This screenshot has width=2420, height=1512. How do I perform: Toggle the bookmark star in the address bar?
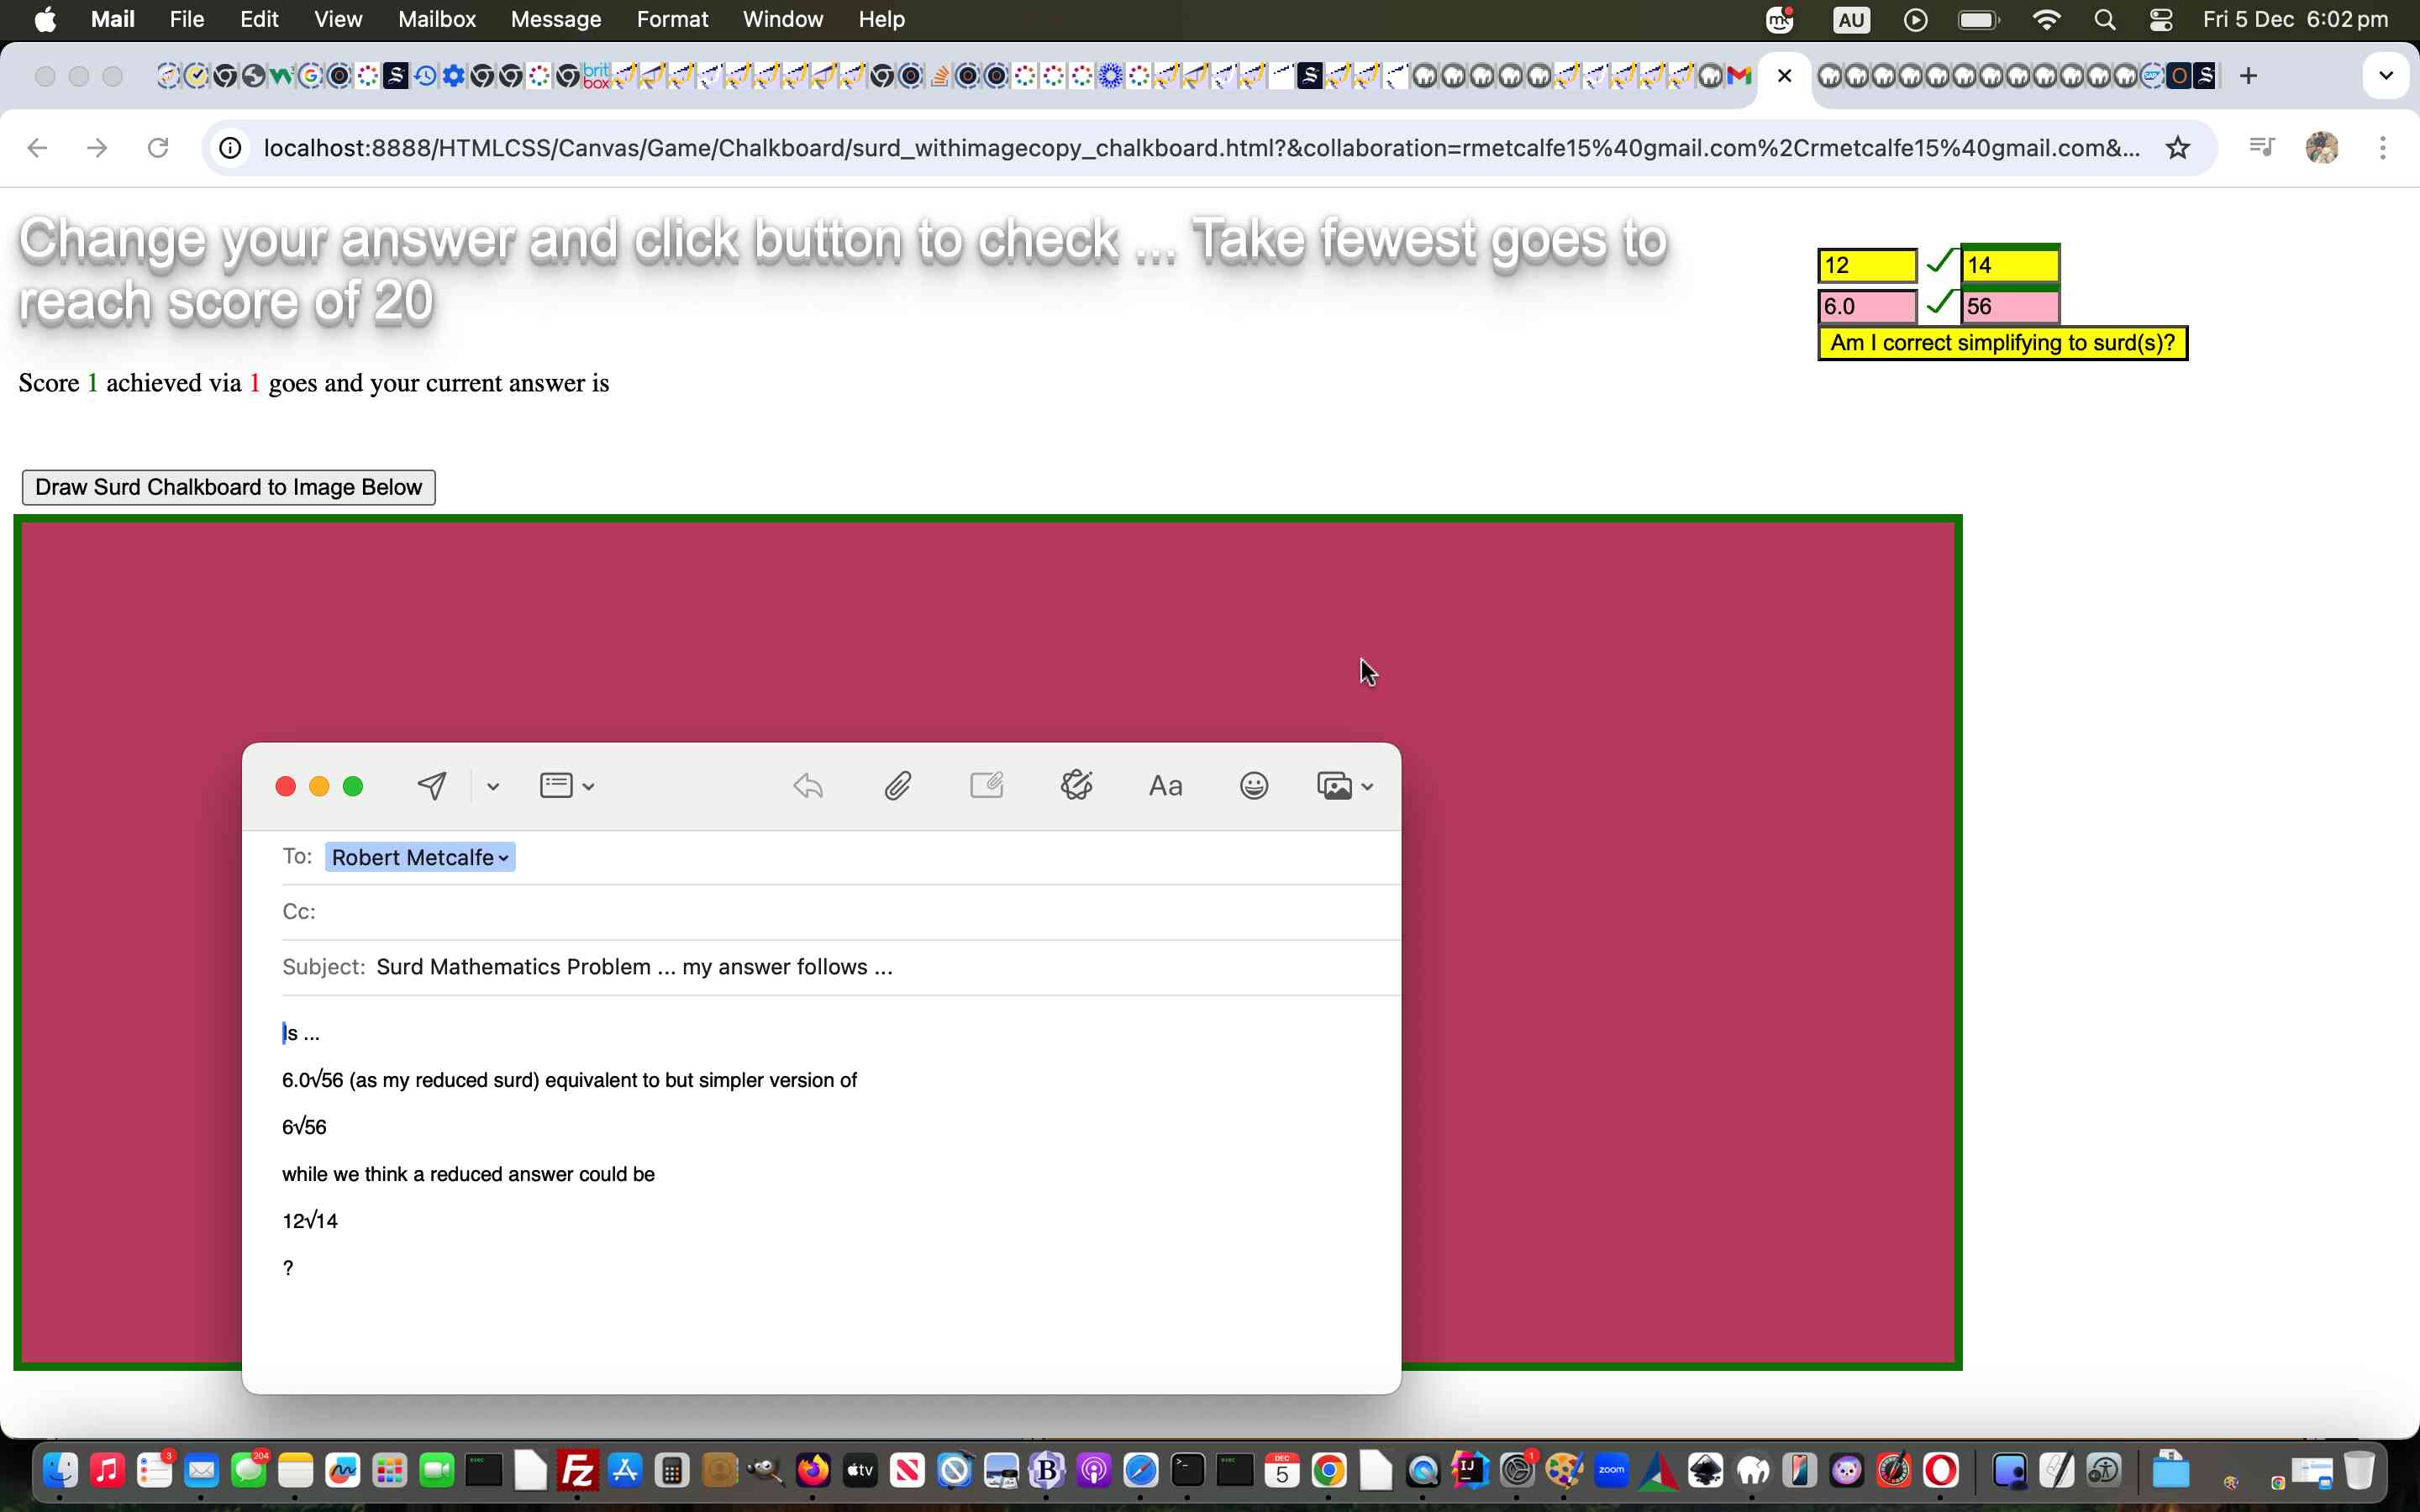point(2177,147)
